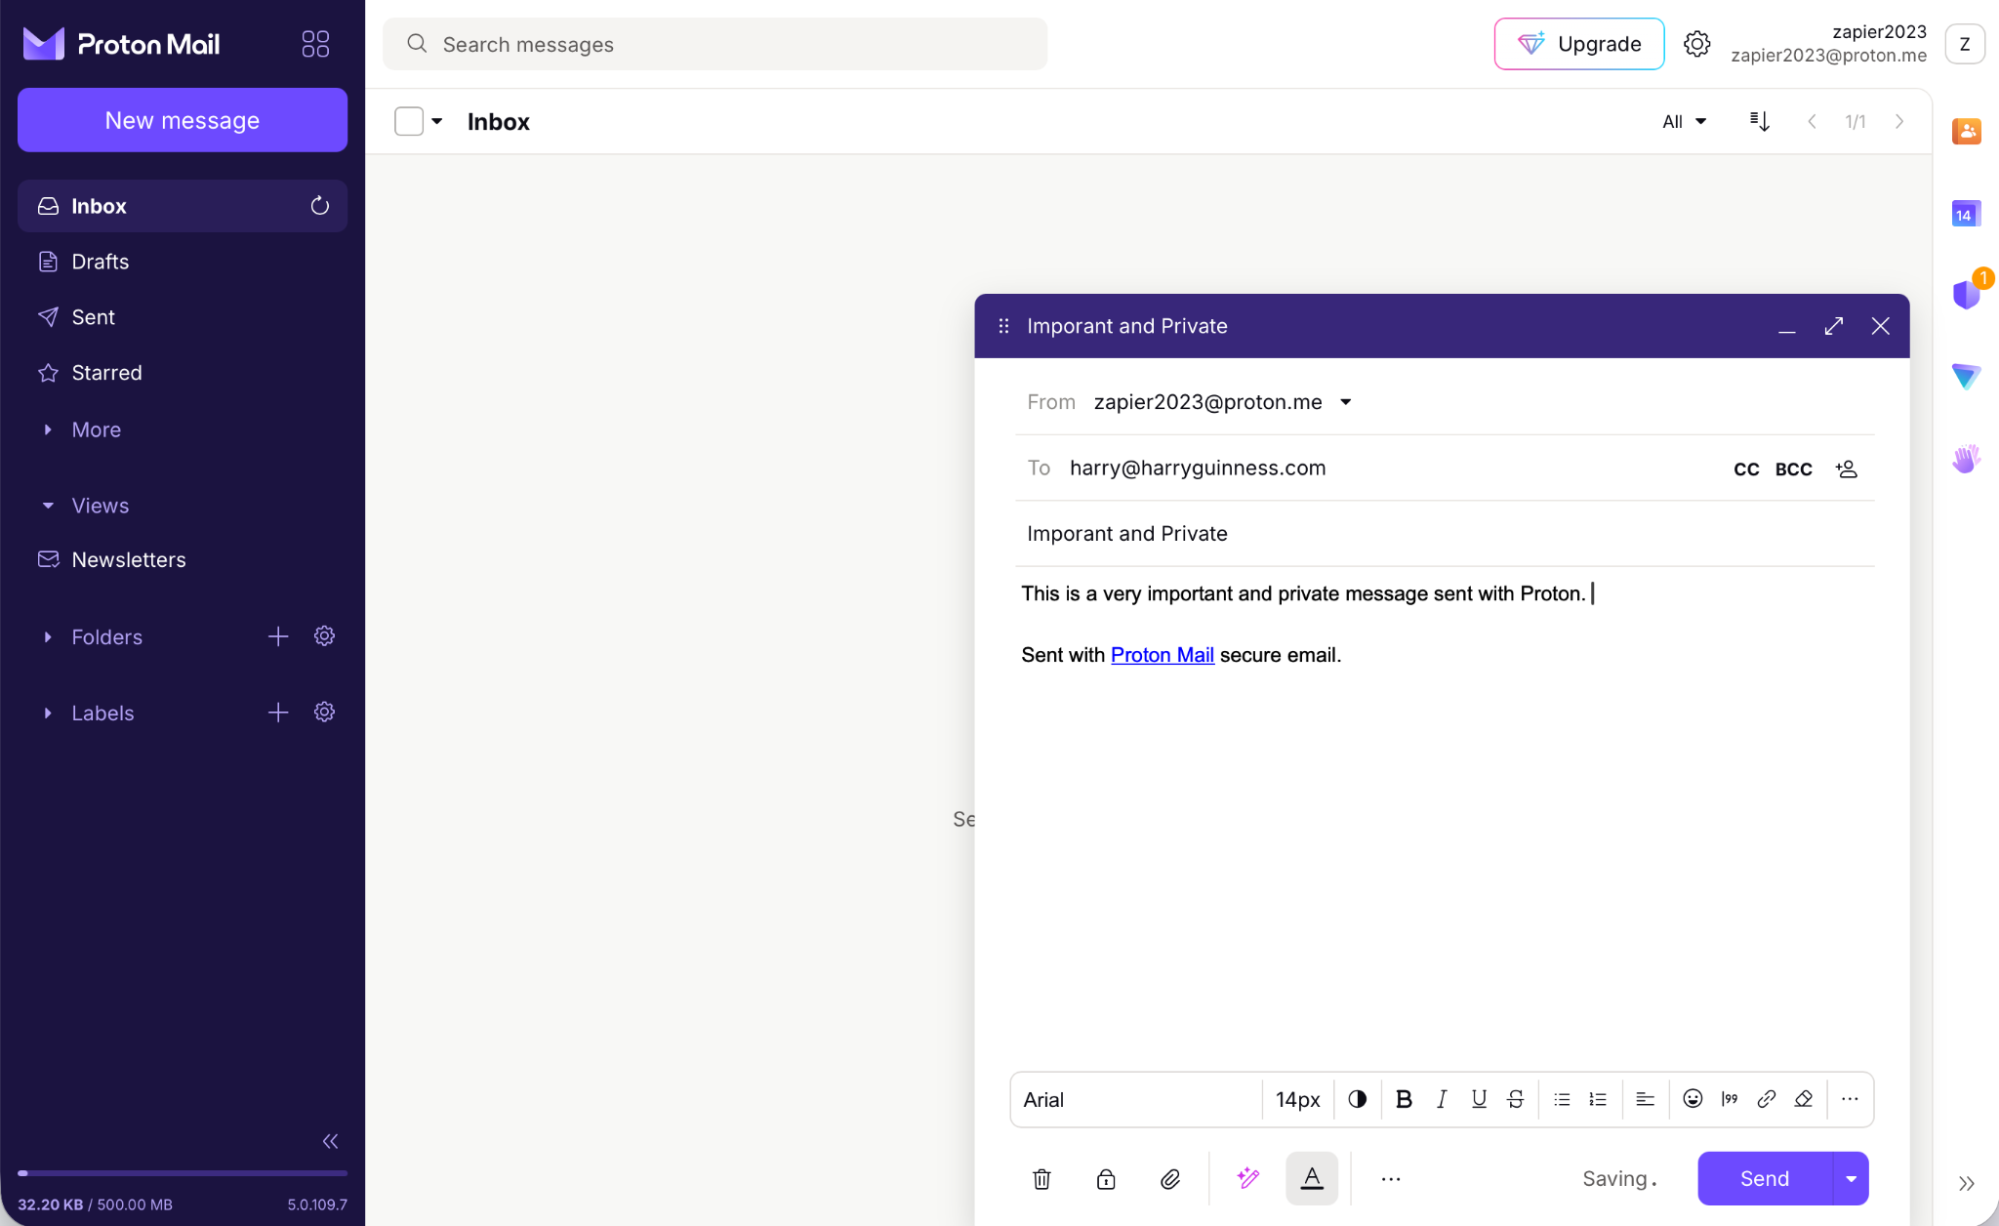Toggle bold formatting in the composer
Viewport: 1999px width, 1226px height.
click(x=1404, y=1099)
